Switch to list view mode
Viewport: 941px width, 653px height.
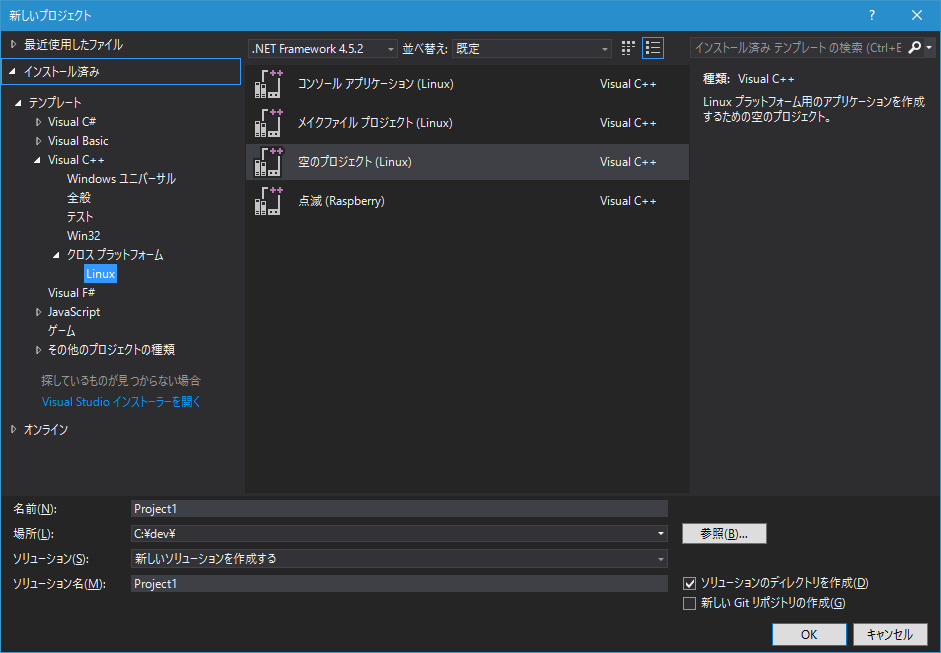pos(653,48)
